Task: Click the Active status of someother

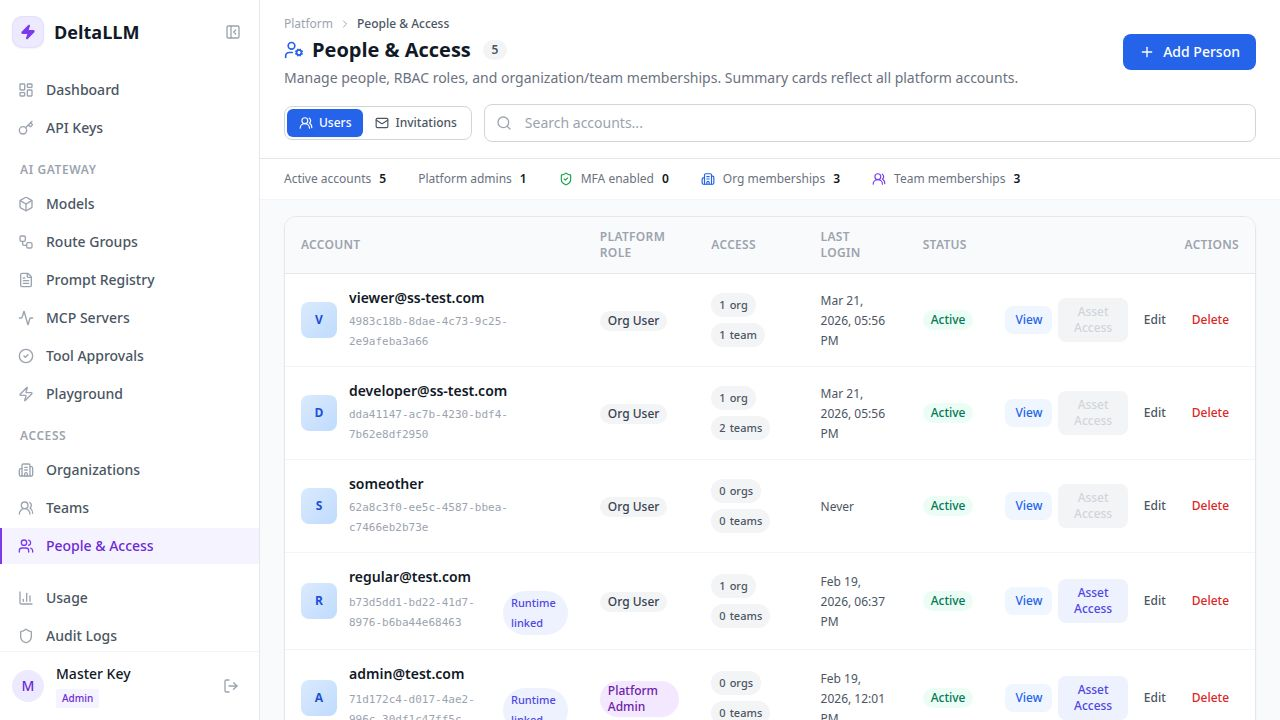Action: pos(948,506)
